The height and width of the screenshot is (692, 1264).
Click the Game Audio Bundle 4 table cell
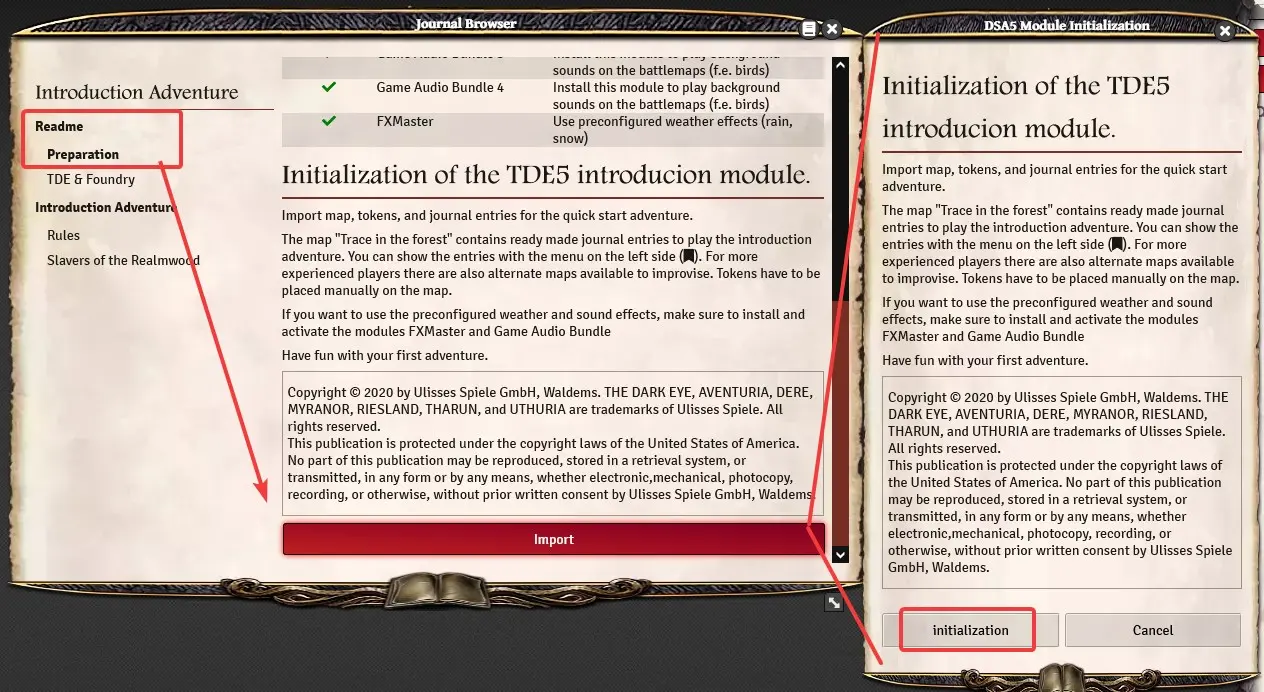coord(440,88)
